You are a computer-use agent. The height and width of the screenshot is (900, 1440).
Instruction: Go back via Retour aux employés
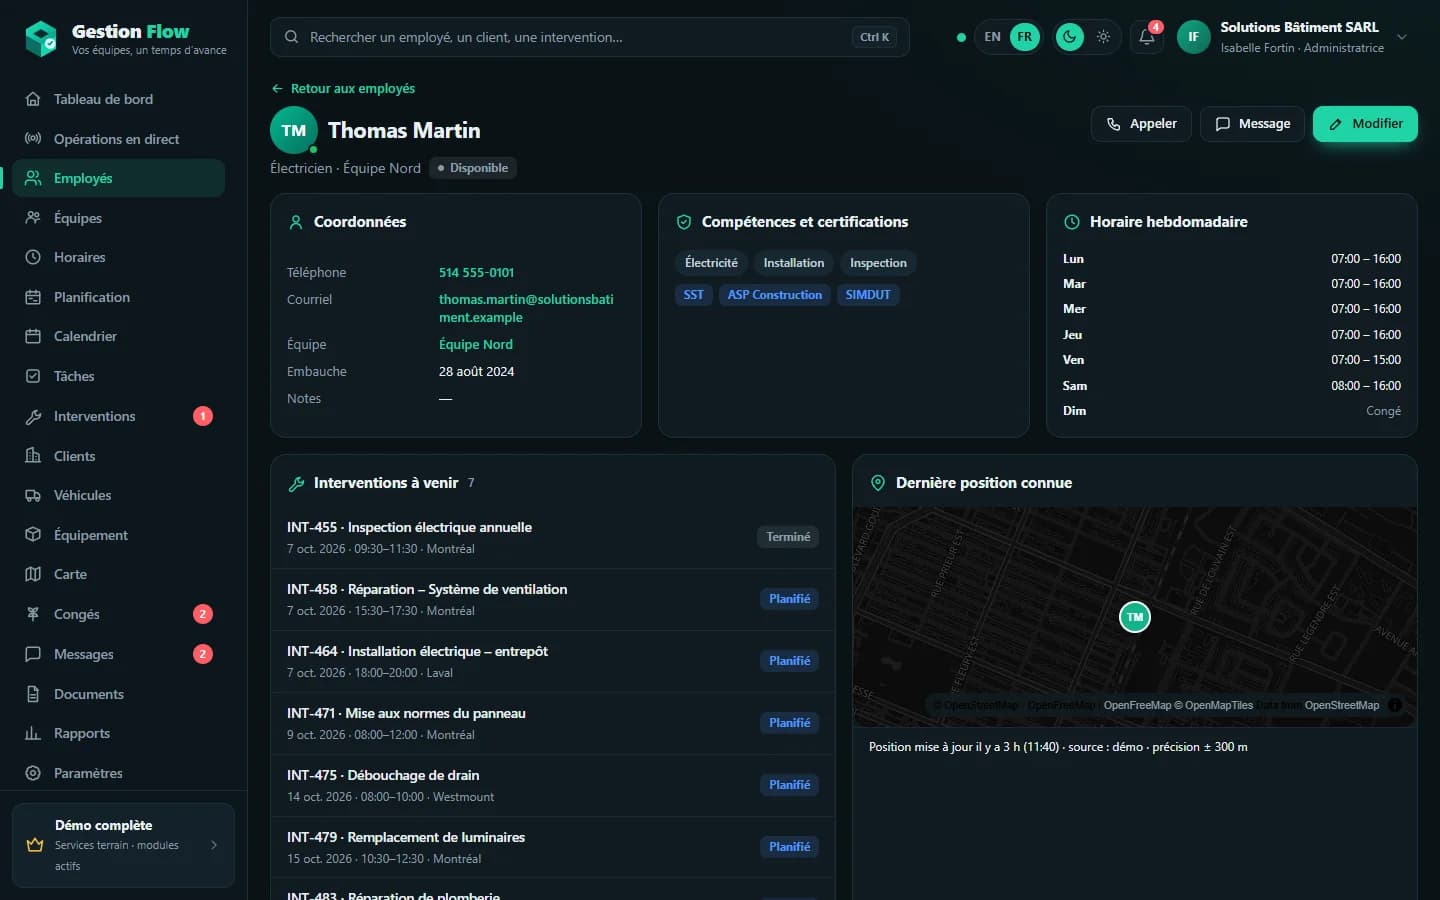(x=343, y=89)
